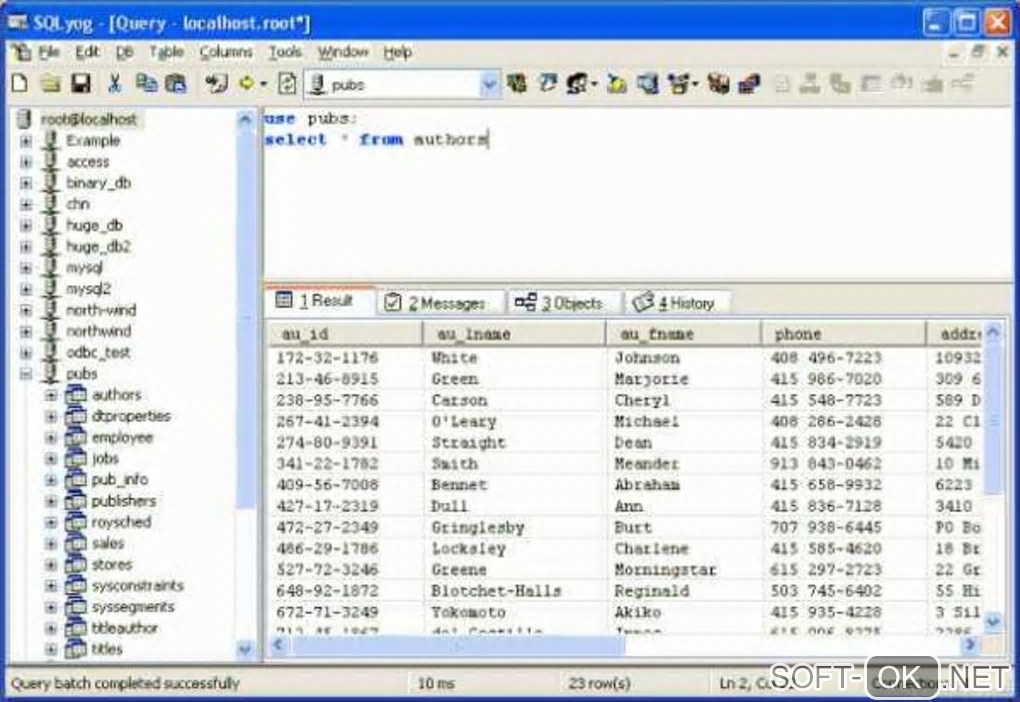1020x702 pixels.
Task: Select the employee table in tree
Action: (122, 437)
